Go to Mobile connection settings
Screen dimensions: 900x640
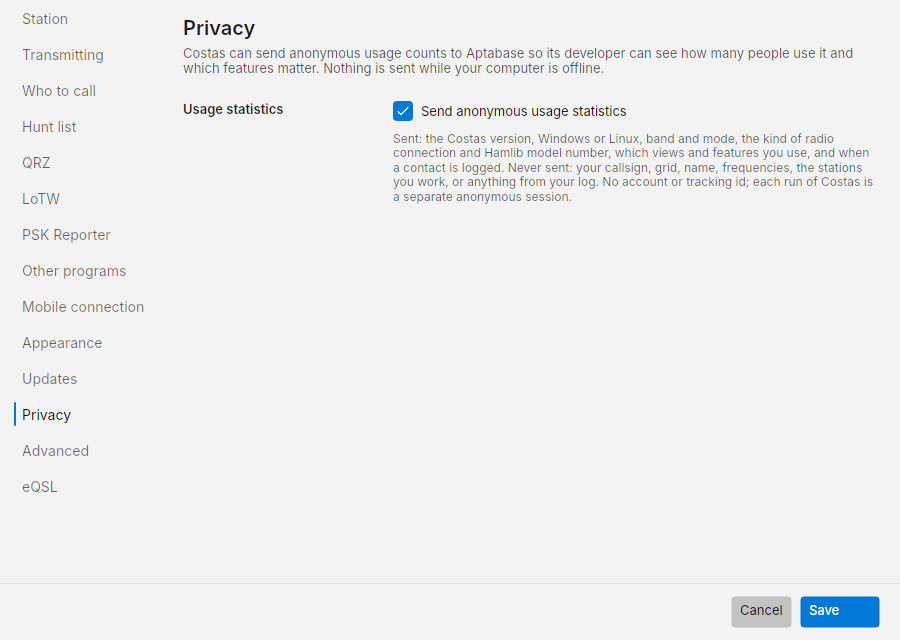point(83,307)
